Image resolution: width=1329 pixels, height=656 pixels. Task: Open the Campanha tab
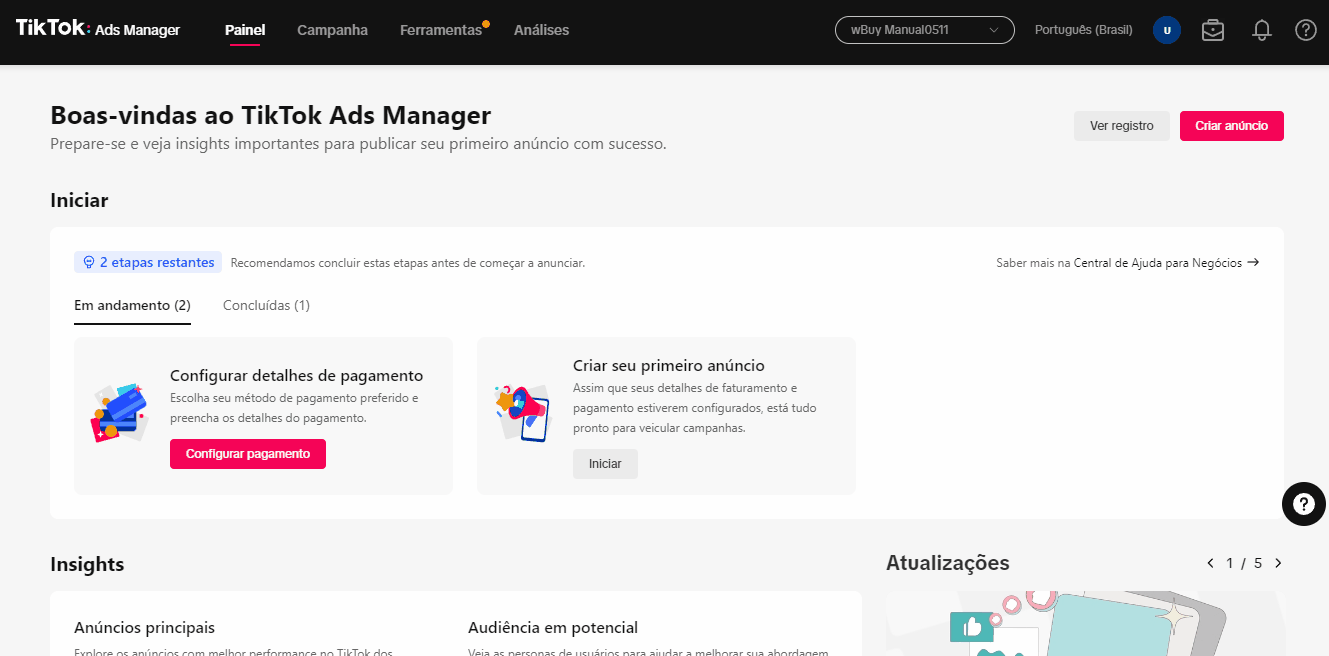[332, 30]
